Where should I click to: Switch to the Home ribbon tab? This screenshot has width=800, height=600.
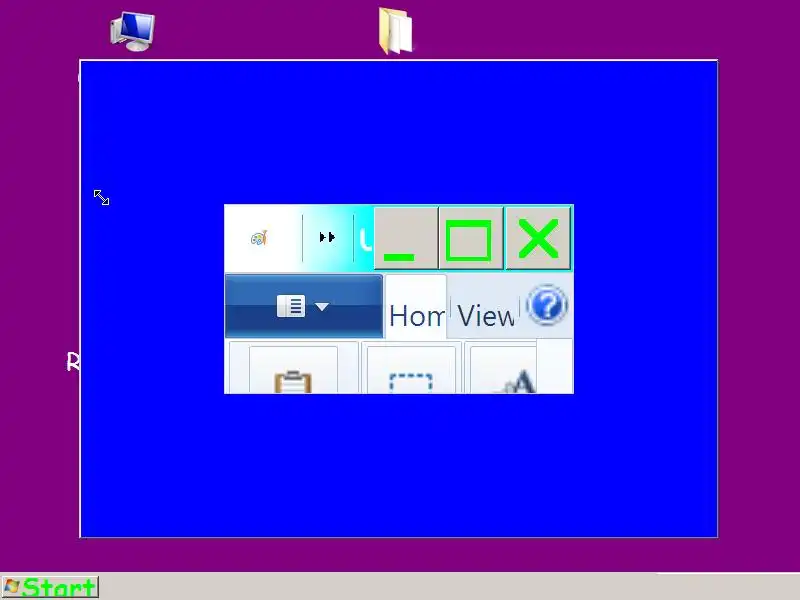click(x=416, y=307)
